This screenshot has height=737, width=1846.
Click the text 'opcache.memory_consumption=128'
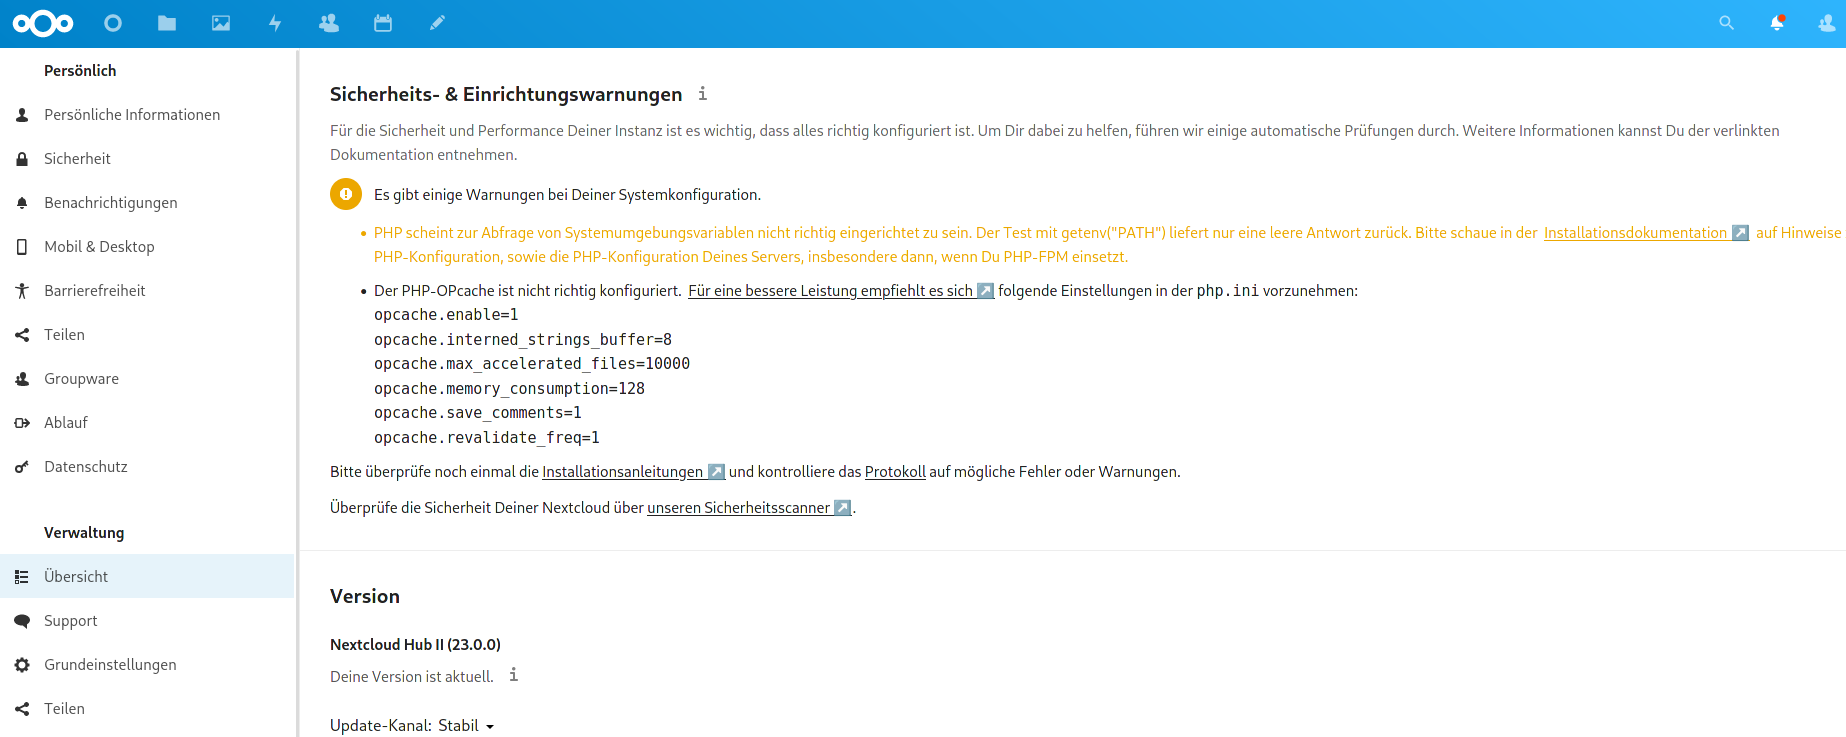pyautogui.click(x=509, y=389)
